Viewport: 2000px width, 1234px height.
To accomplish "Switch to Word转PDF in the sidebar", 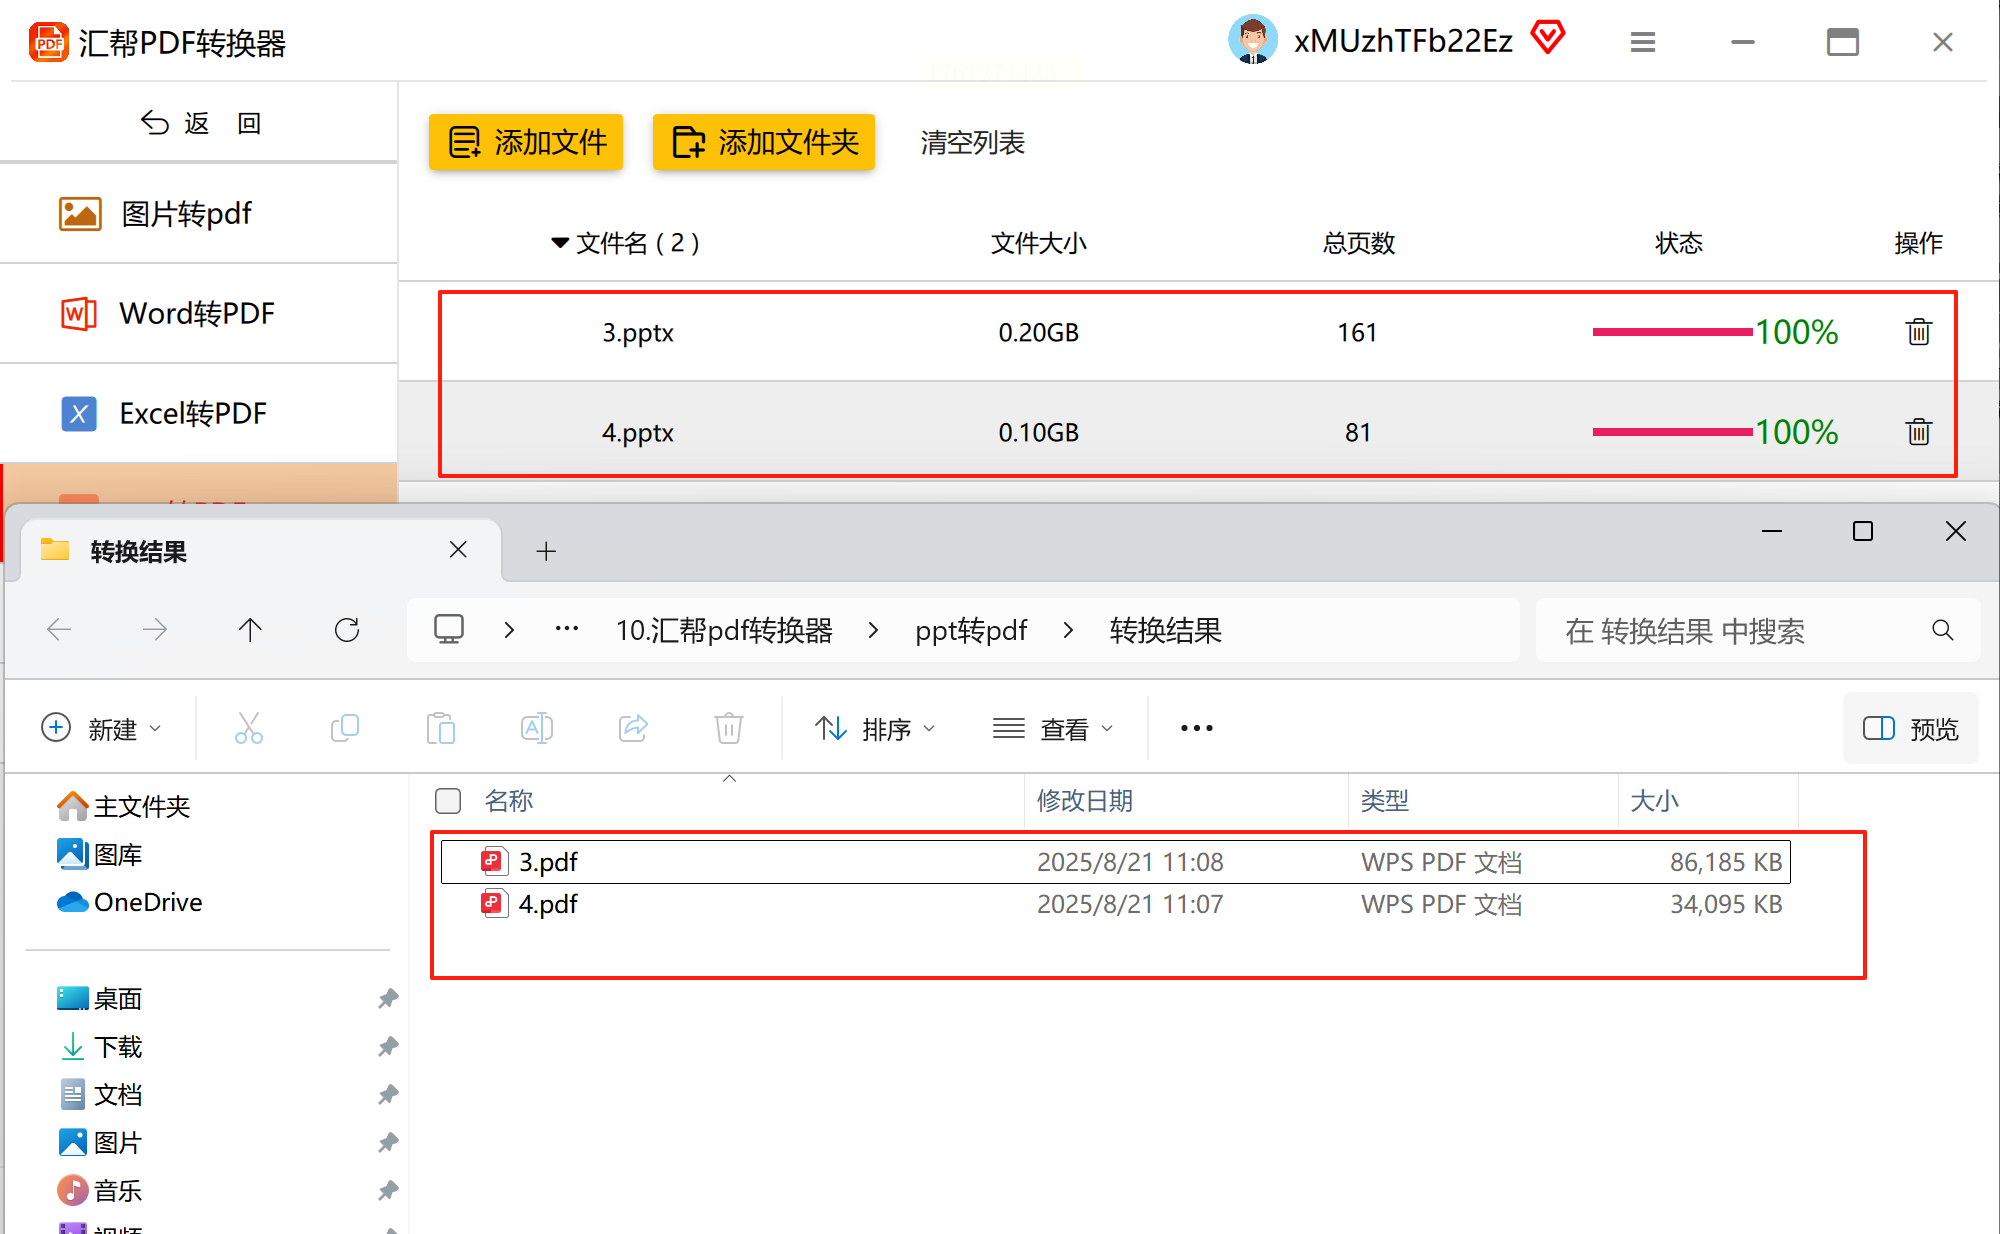I will point(197,314).
